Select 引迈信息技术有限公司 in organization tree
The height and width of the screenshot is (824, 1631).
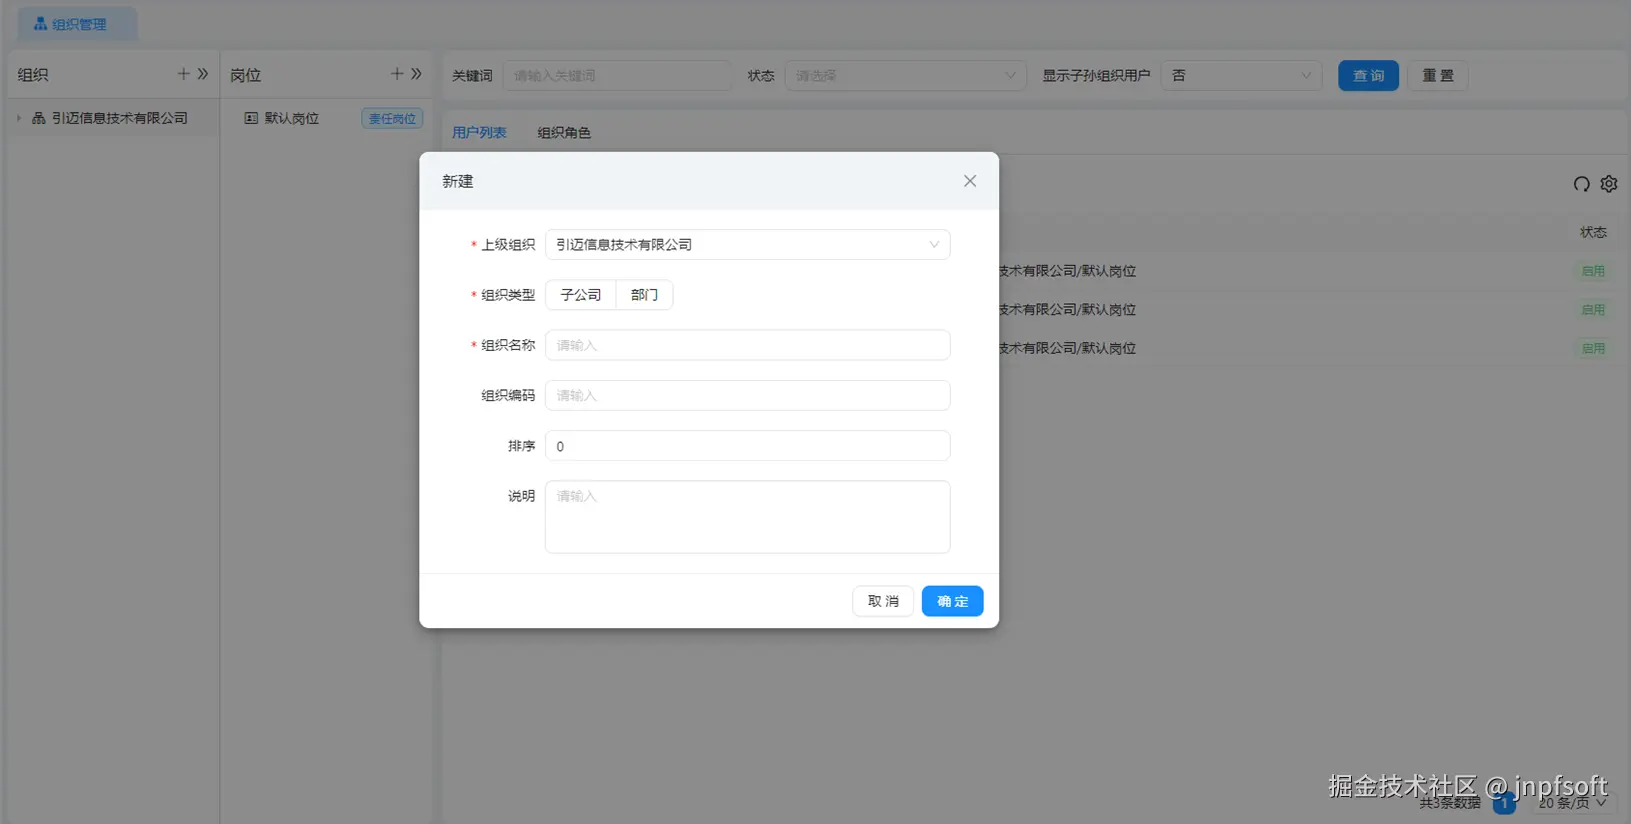[x=120, y=118]
